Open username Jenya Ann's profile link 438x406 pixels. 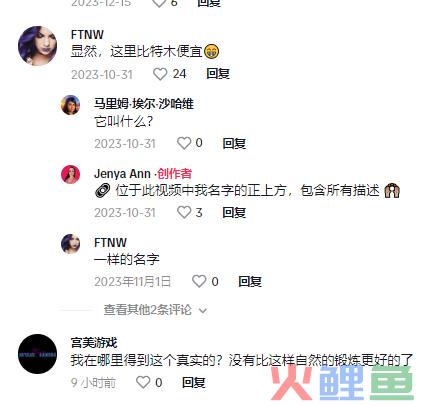pyautogui.click(x=122, y=174)
